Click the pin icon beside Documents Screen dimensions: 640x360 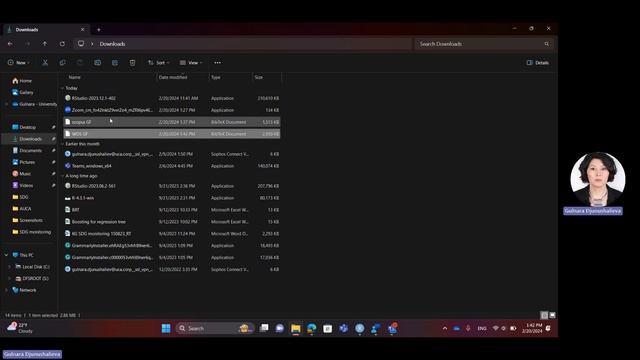tap(53, 151)
